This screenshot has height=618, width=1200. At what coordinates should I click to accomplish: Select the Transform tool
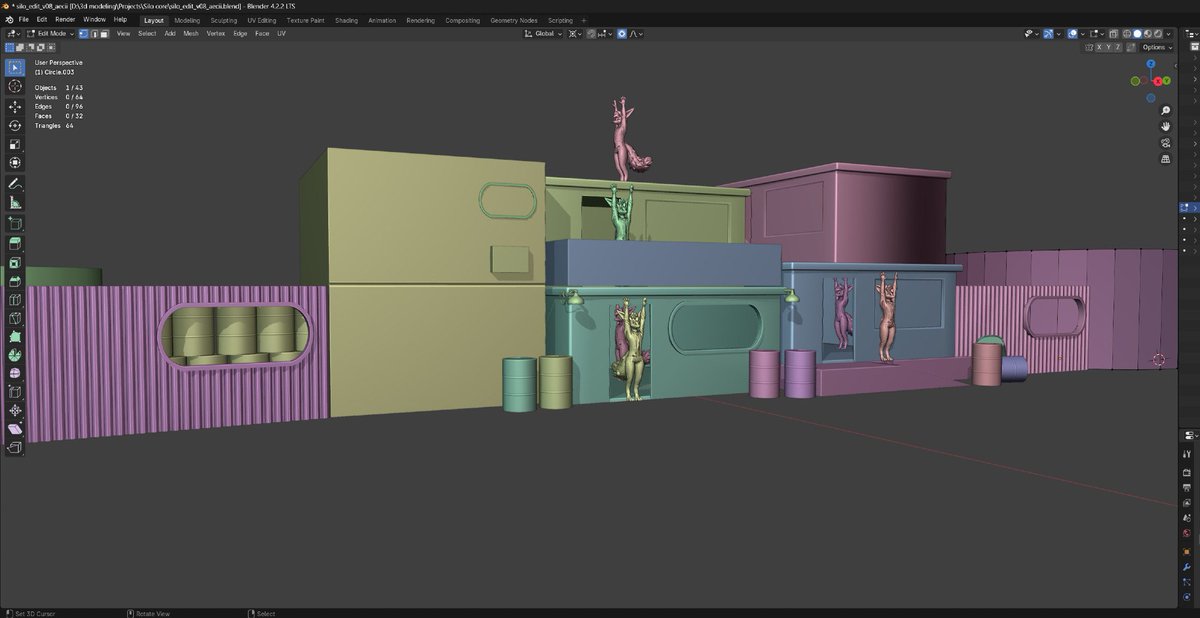tap(15, 163)
